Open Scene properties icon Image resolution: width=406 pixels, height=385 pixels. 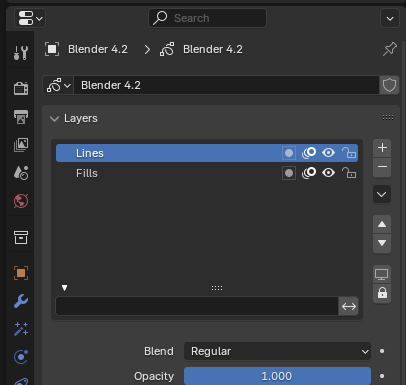click(x=21, y=173)
